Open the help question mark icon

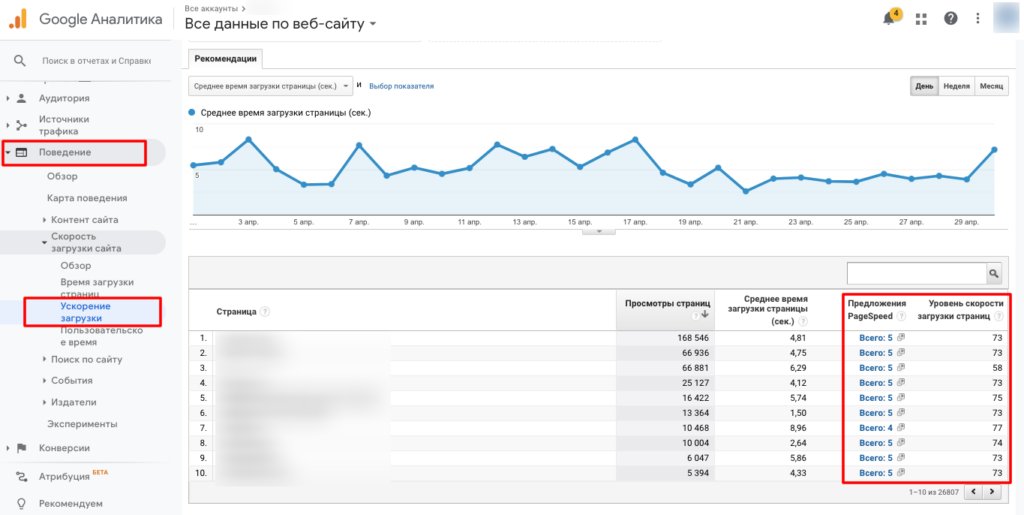click(x=950, y=18)
